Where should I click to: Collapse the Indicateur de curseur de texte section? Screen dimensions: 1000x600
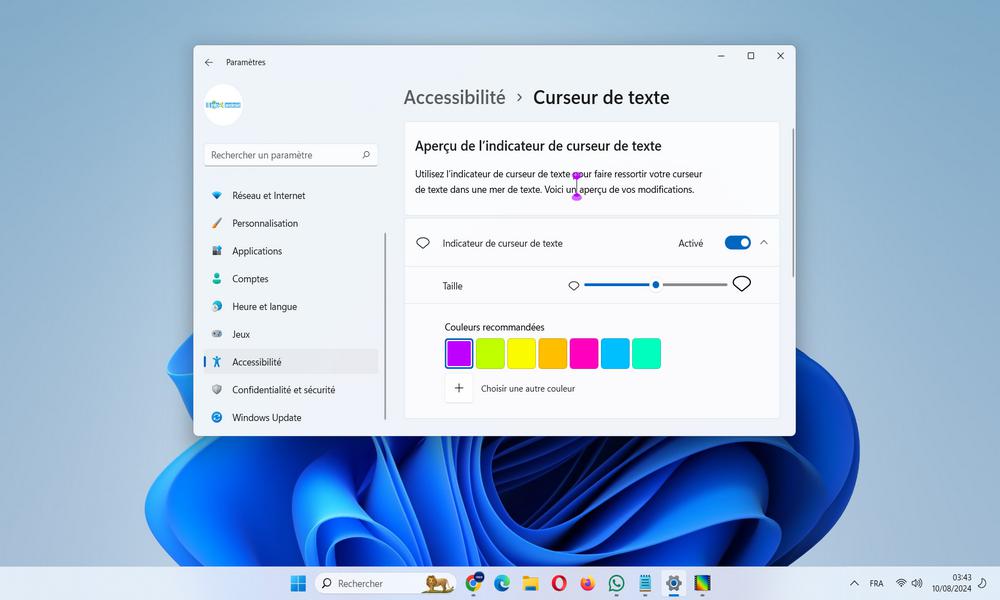[764, 243]
